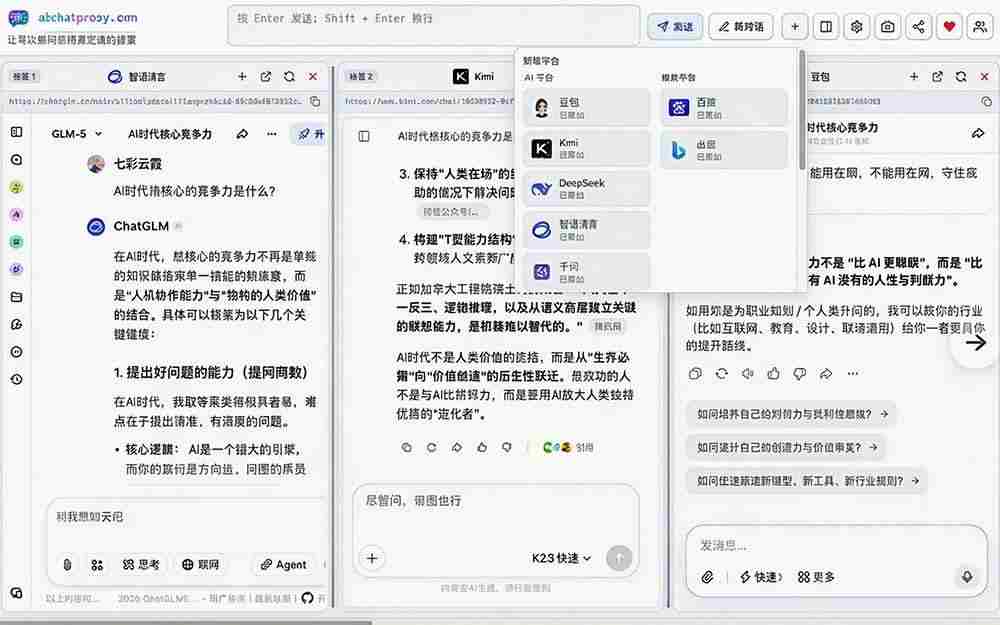This screenshot has width=1000, height=625.
Task: Select Kimi in the AI platform list
Action: [586, 149]
